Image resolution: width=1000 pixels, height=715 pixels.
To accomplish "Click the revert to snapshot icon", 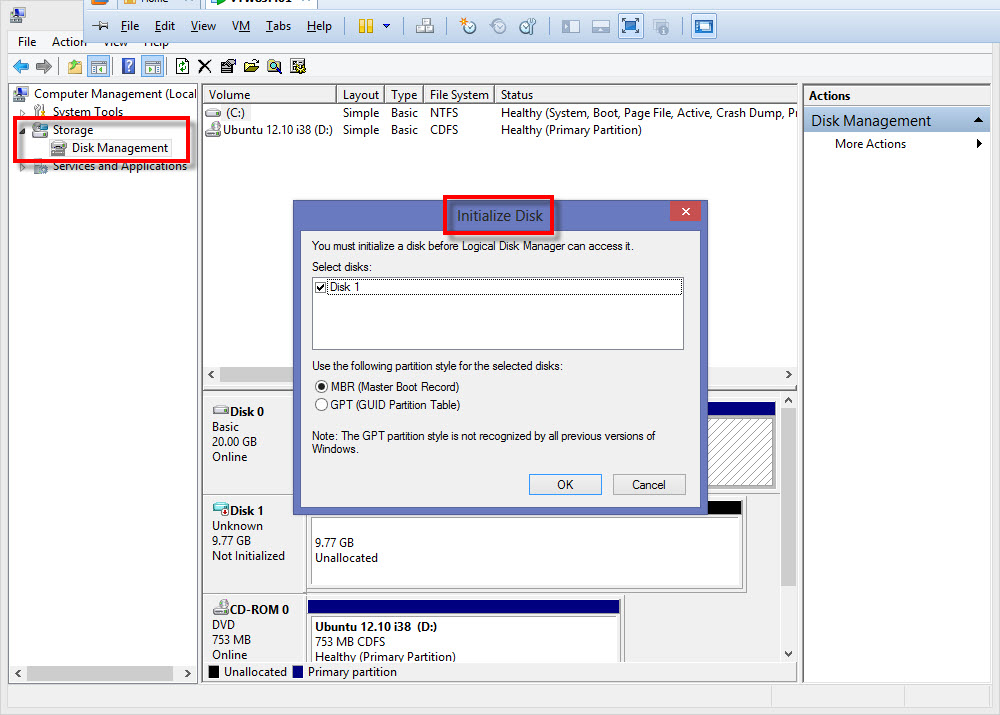I will (498, 26).
